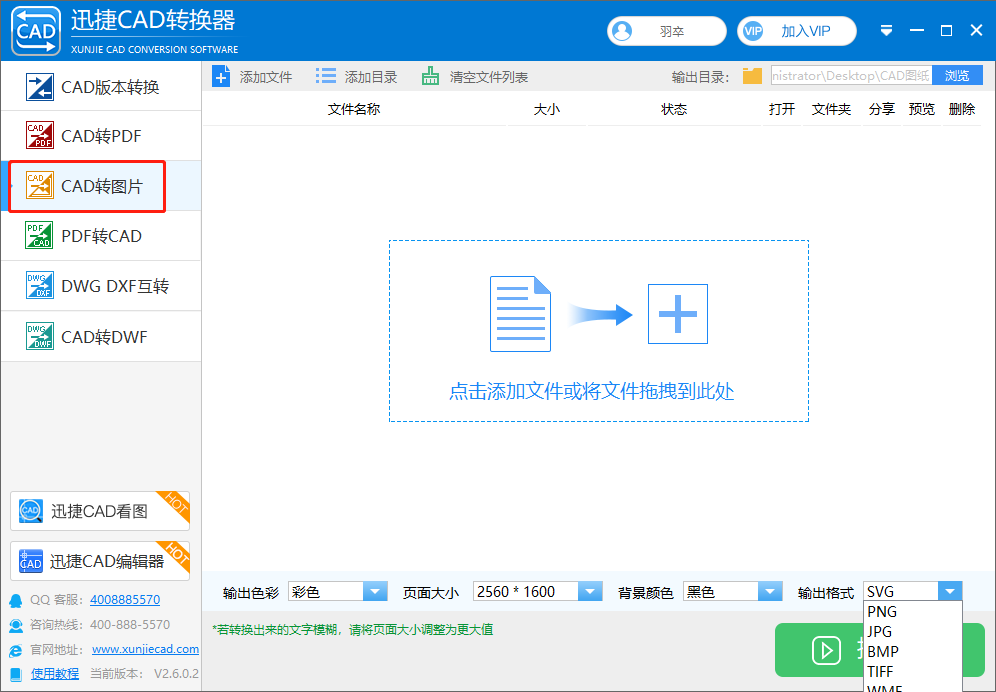This screenshot has width=996, height=692.
Task: Click the PDF转CAD green icon
Action: pos(39,235)
